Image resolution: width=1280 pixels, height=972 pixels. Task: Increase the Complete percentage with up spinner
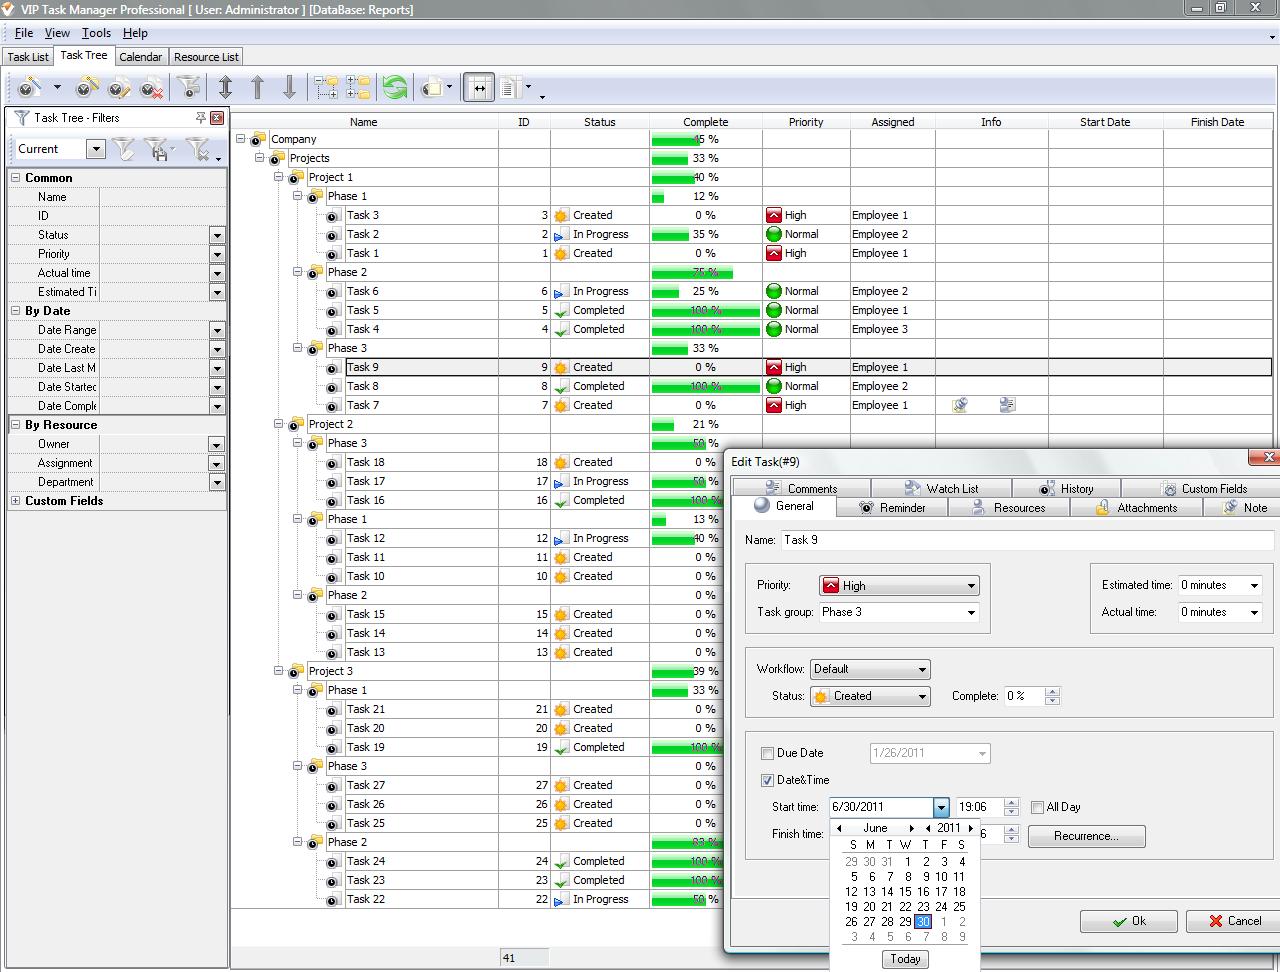[x=1052, y=691]
